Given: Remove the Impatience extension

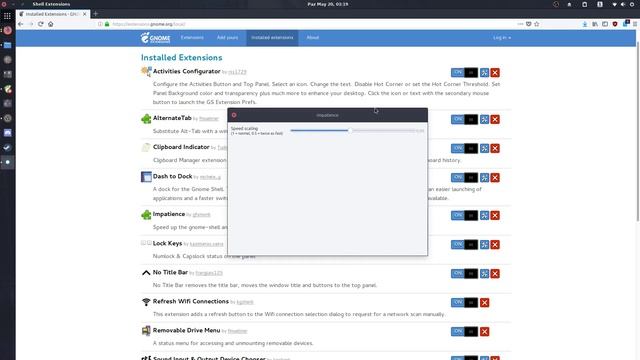Looking at the screenshot, I should click(x=495, y=215).
